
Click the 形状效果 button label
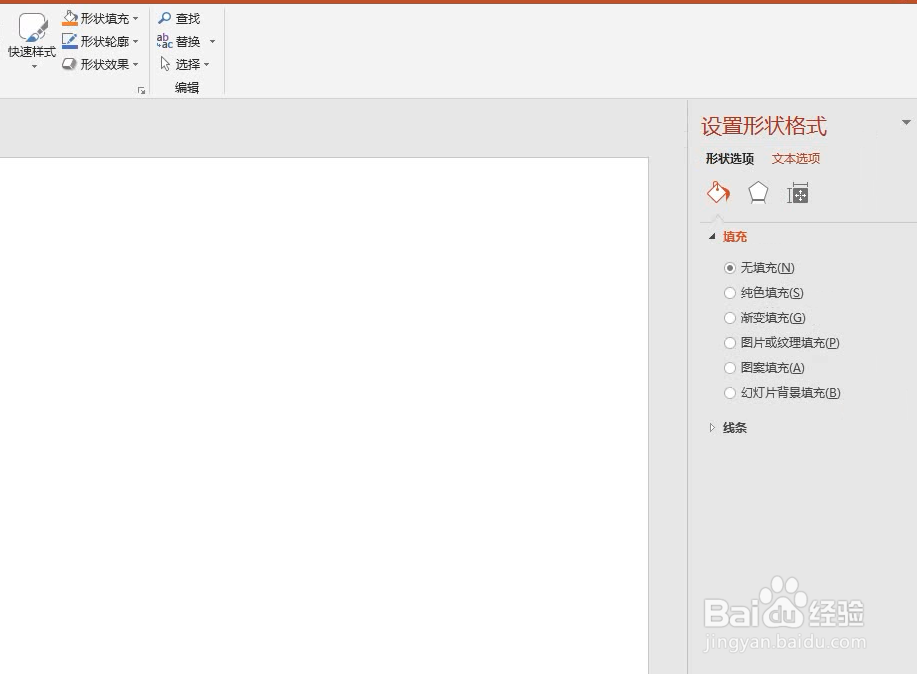coord(105,64)
